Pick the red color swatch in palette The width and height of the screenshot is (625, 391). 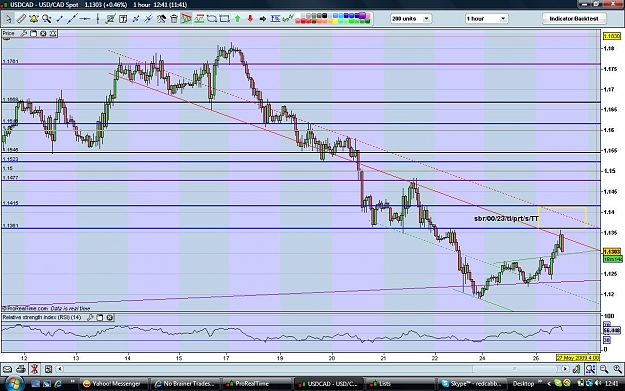304,21
